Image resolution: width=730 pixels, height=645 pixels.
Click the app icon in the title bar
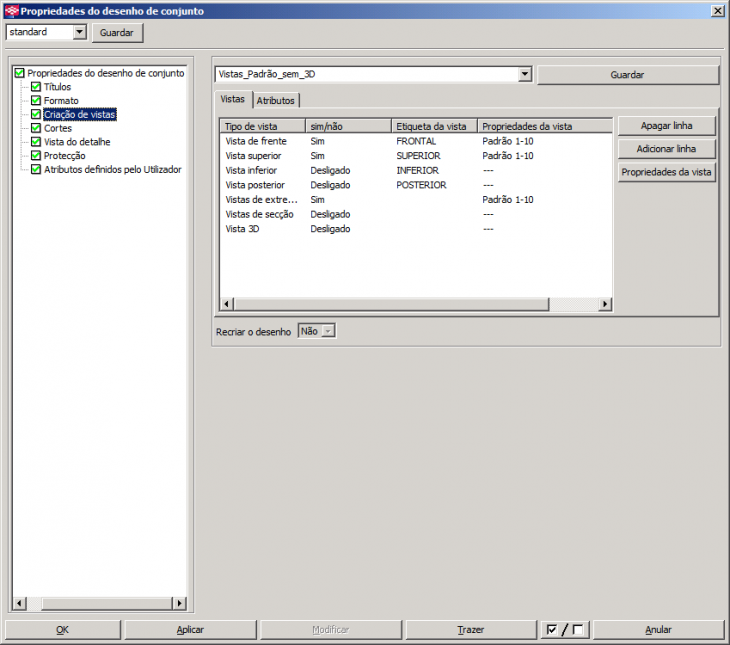click(x=11, y=10)
